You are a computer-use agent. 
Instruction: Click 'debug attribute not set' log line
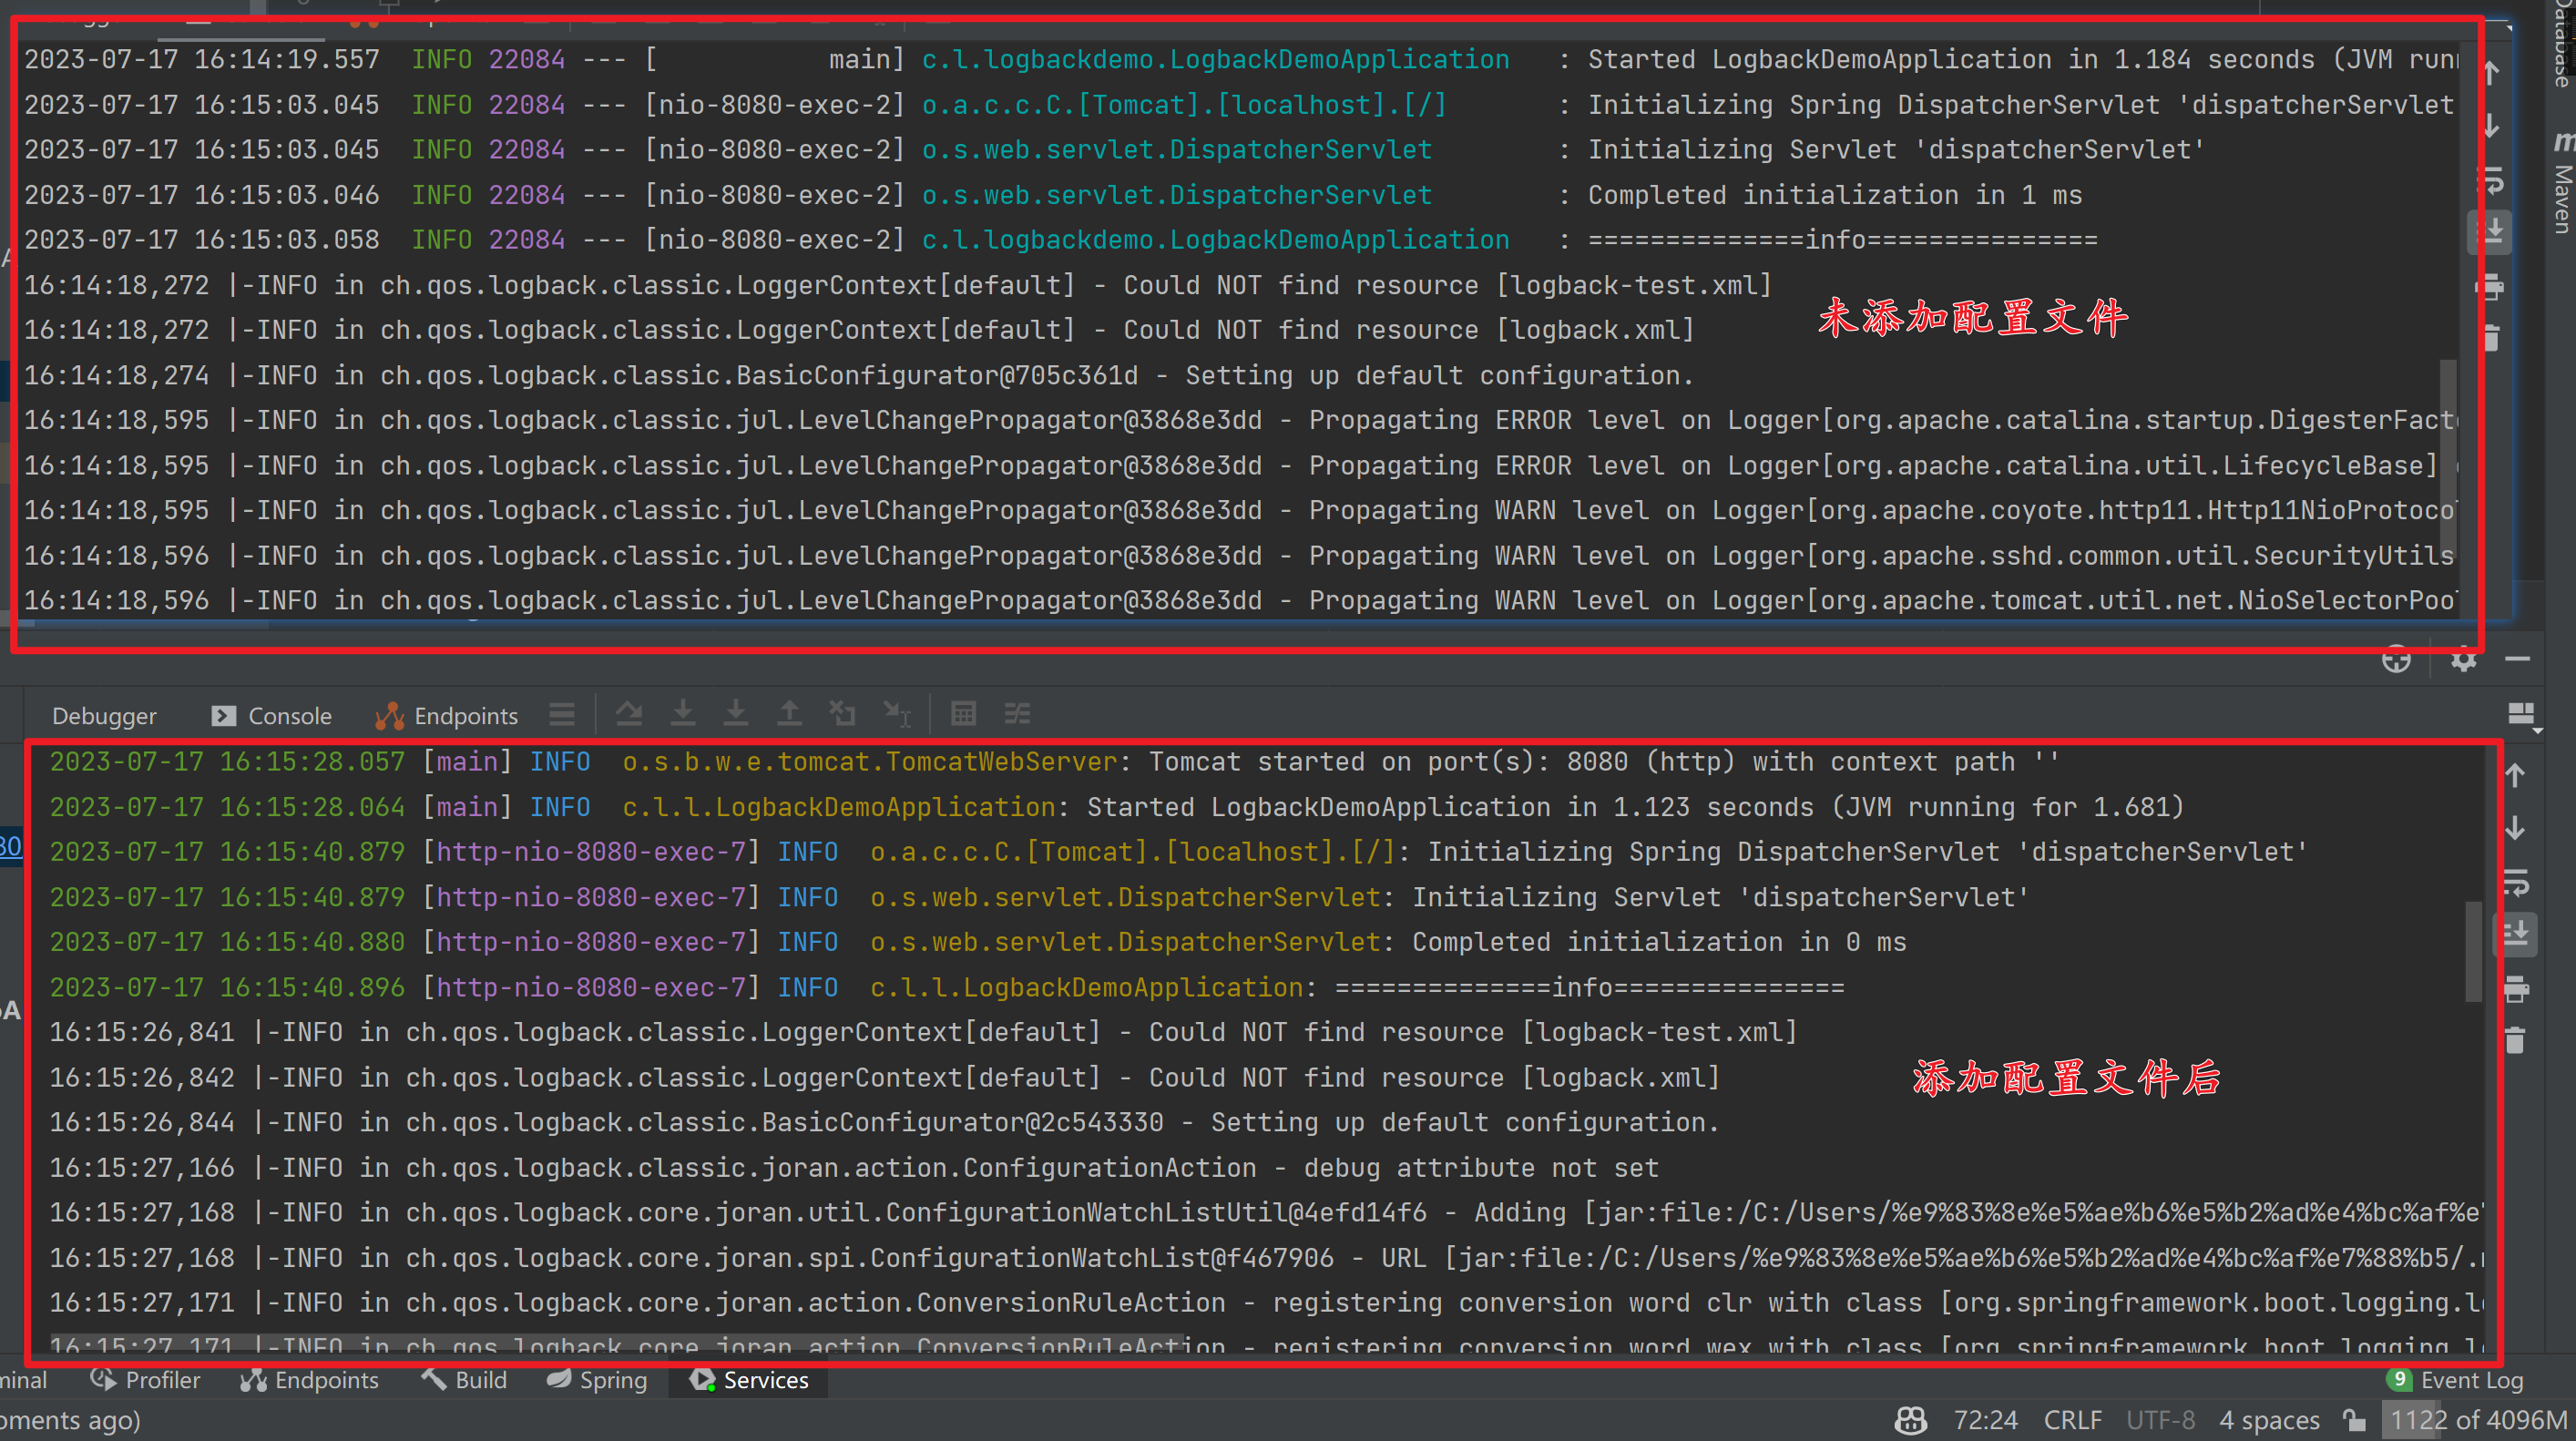click(x=854, y=1168)
